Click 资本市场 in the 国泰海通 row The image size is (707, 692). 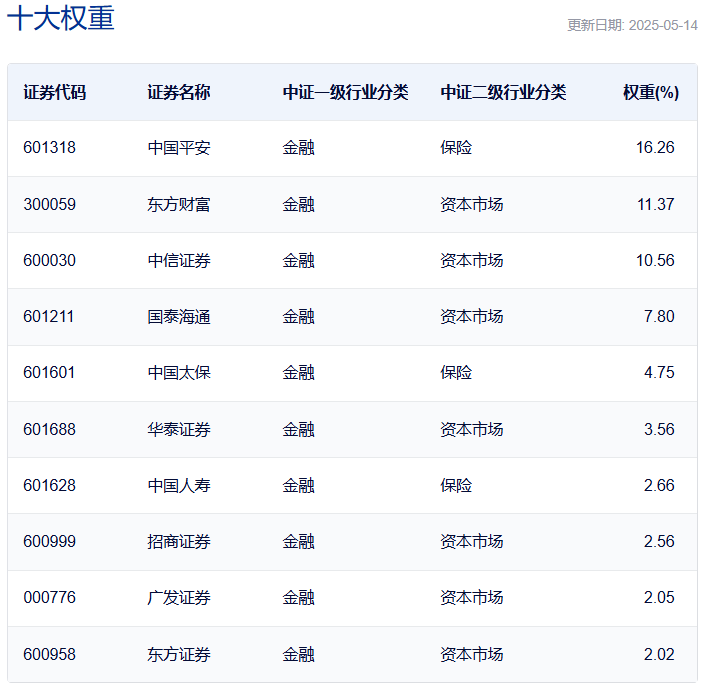click(472, 317)
